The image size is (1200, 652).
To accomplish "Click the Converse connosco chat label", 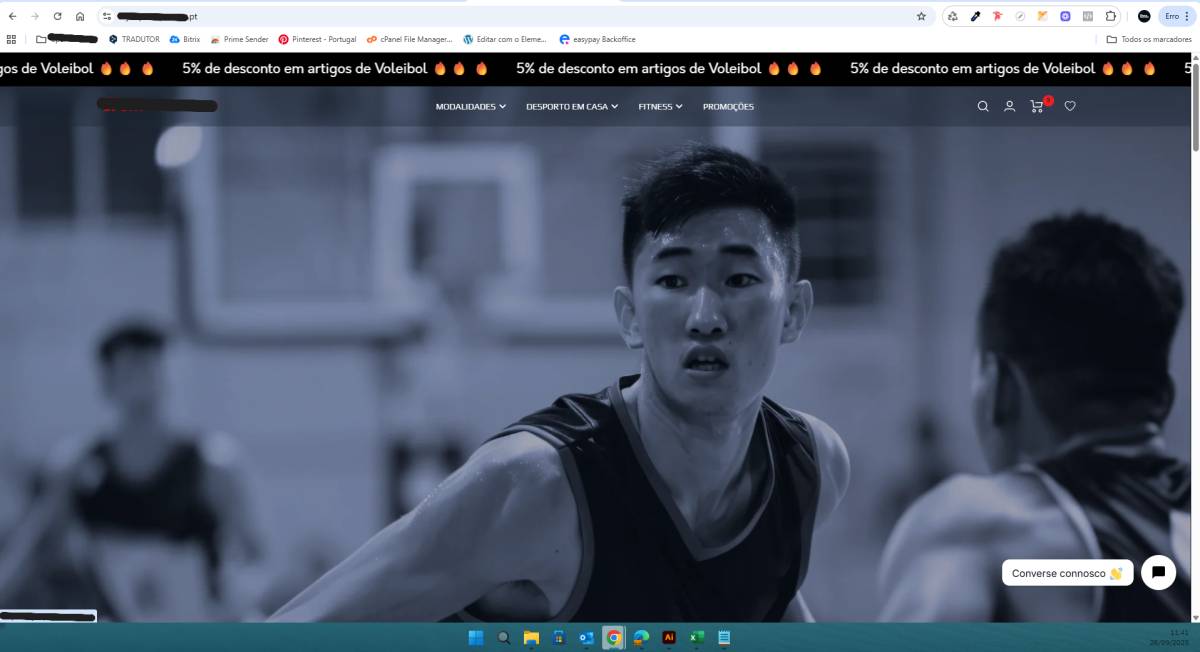I will (x=1067, y=573).
